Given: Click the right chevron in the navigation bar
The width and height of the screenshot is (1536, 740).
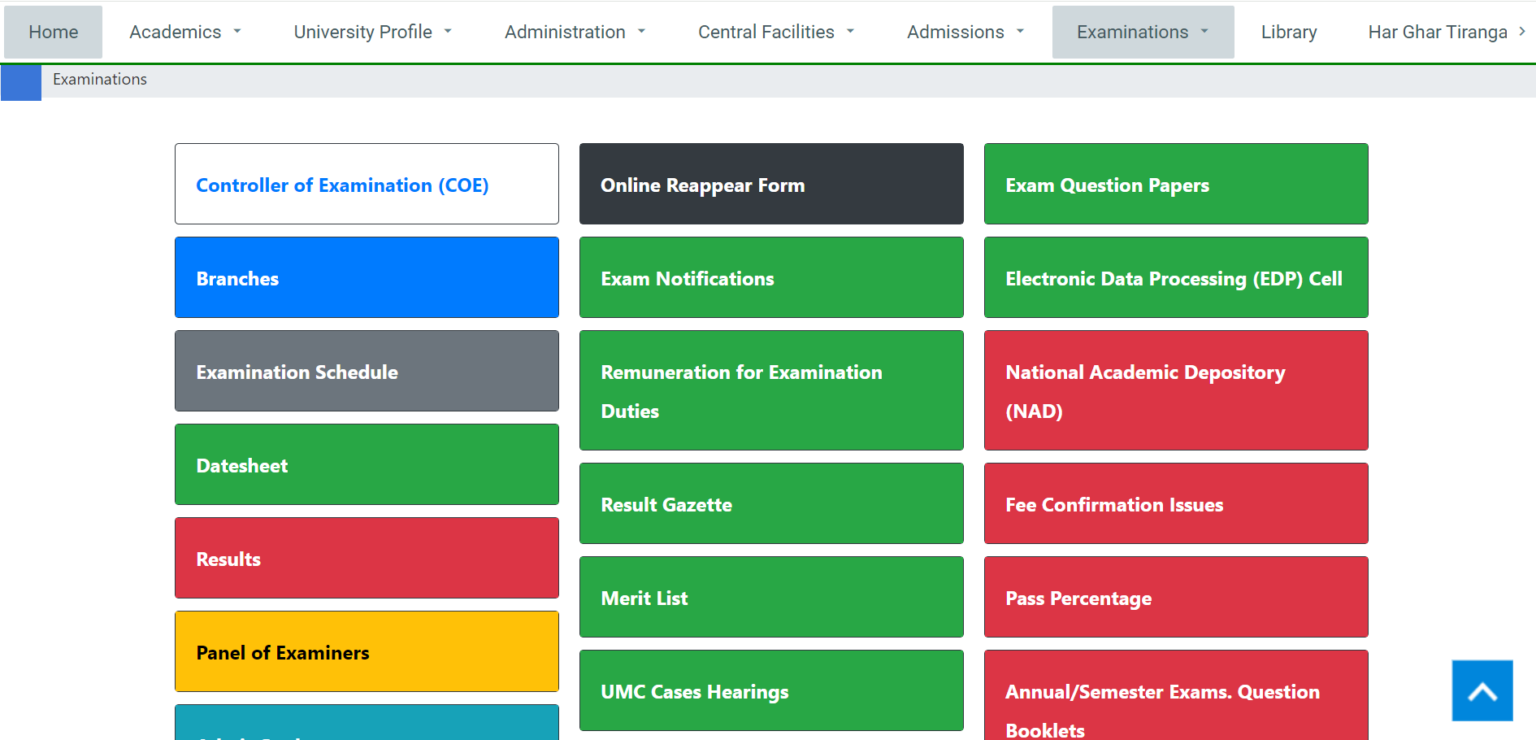Looking at the screenshot, I should pos(1522,32).
